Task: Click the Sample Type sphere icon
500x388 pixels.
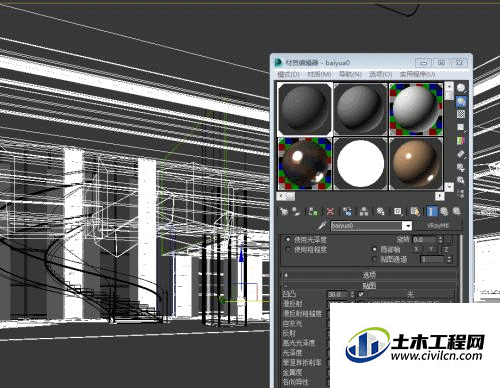Action: click(x=461, y=88)
